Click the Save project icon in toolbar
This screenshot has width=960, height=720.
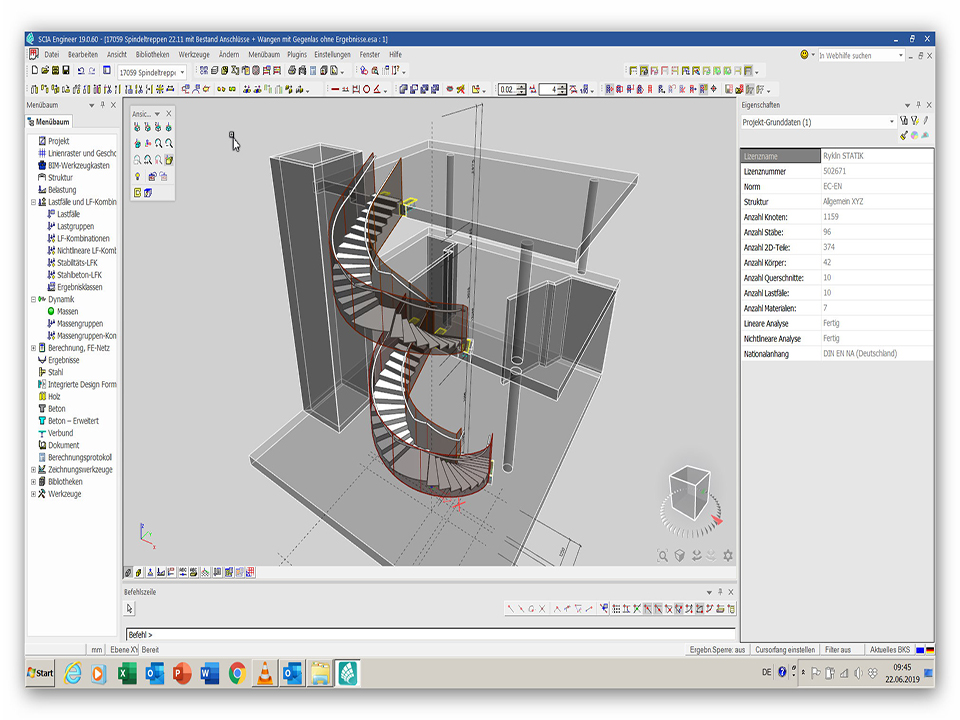tap(66, 71)
